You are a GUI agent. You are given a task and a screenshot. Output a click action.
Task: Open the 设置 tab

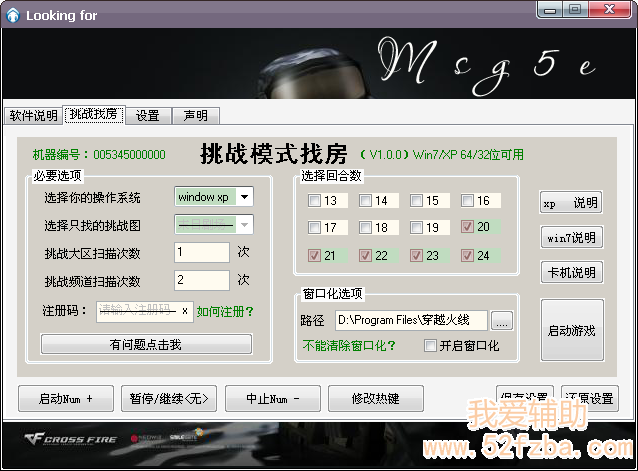(148, 116)
